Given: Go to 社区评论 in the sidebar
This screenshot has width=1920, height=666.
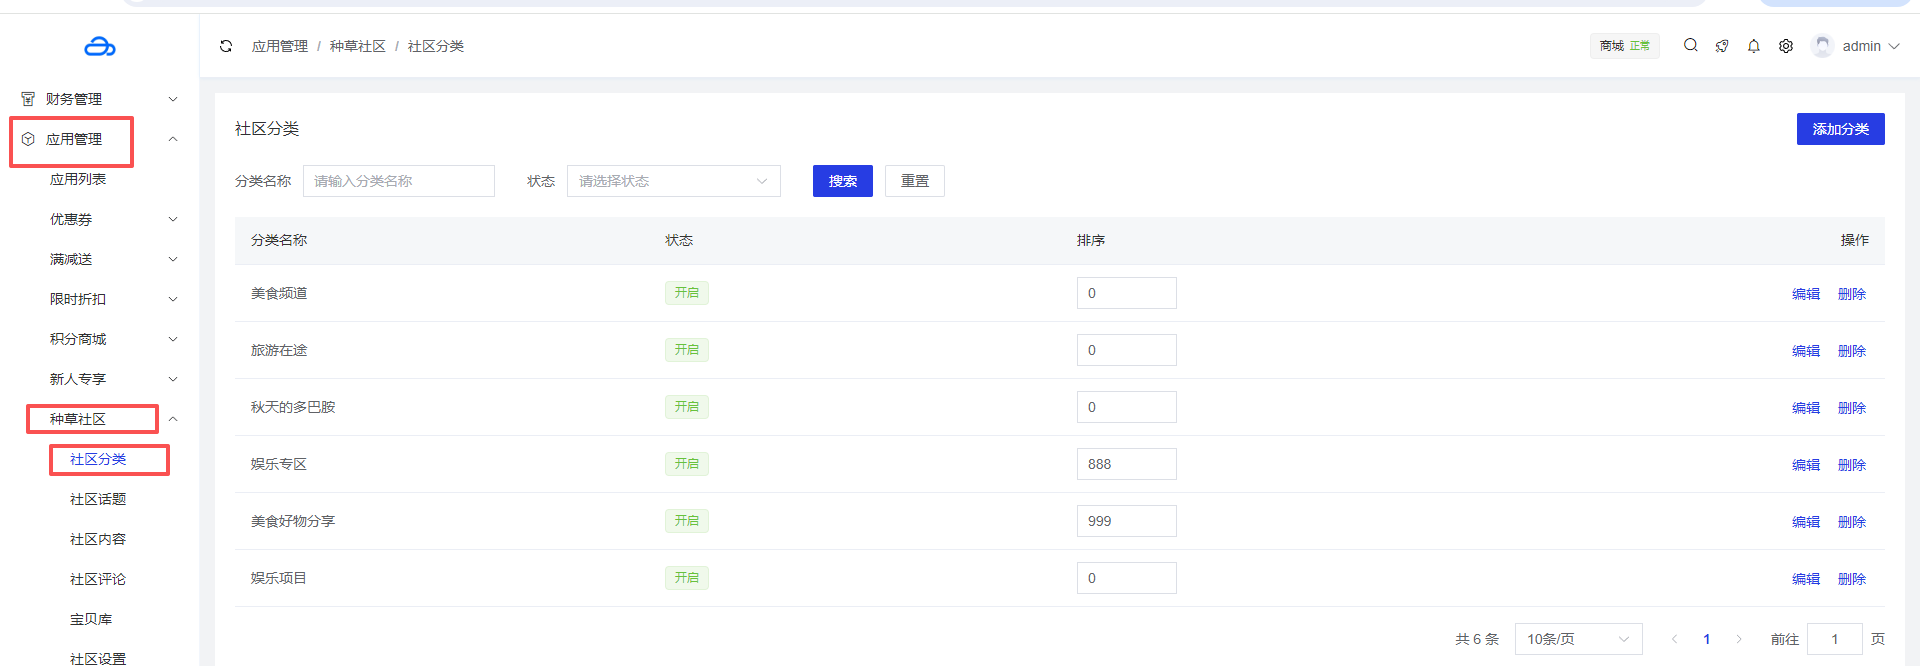Looking at the screenshot, I should click(x=98, y=579).
